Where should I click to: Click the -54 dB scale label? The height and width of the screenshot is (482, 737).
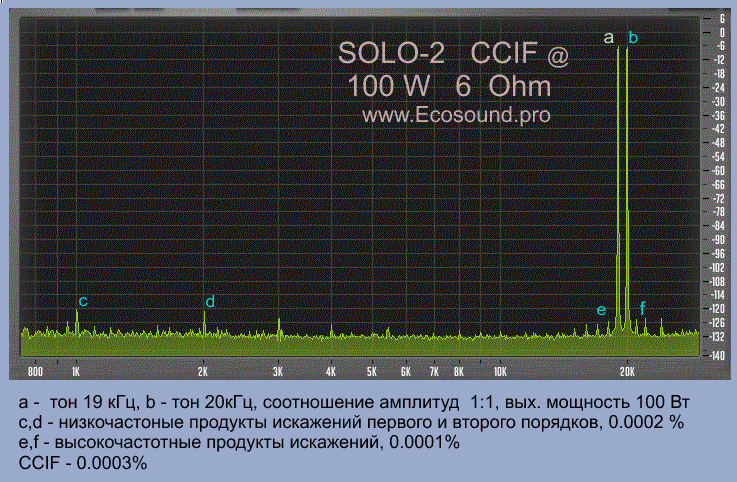(719, 157)
